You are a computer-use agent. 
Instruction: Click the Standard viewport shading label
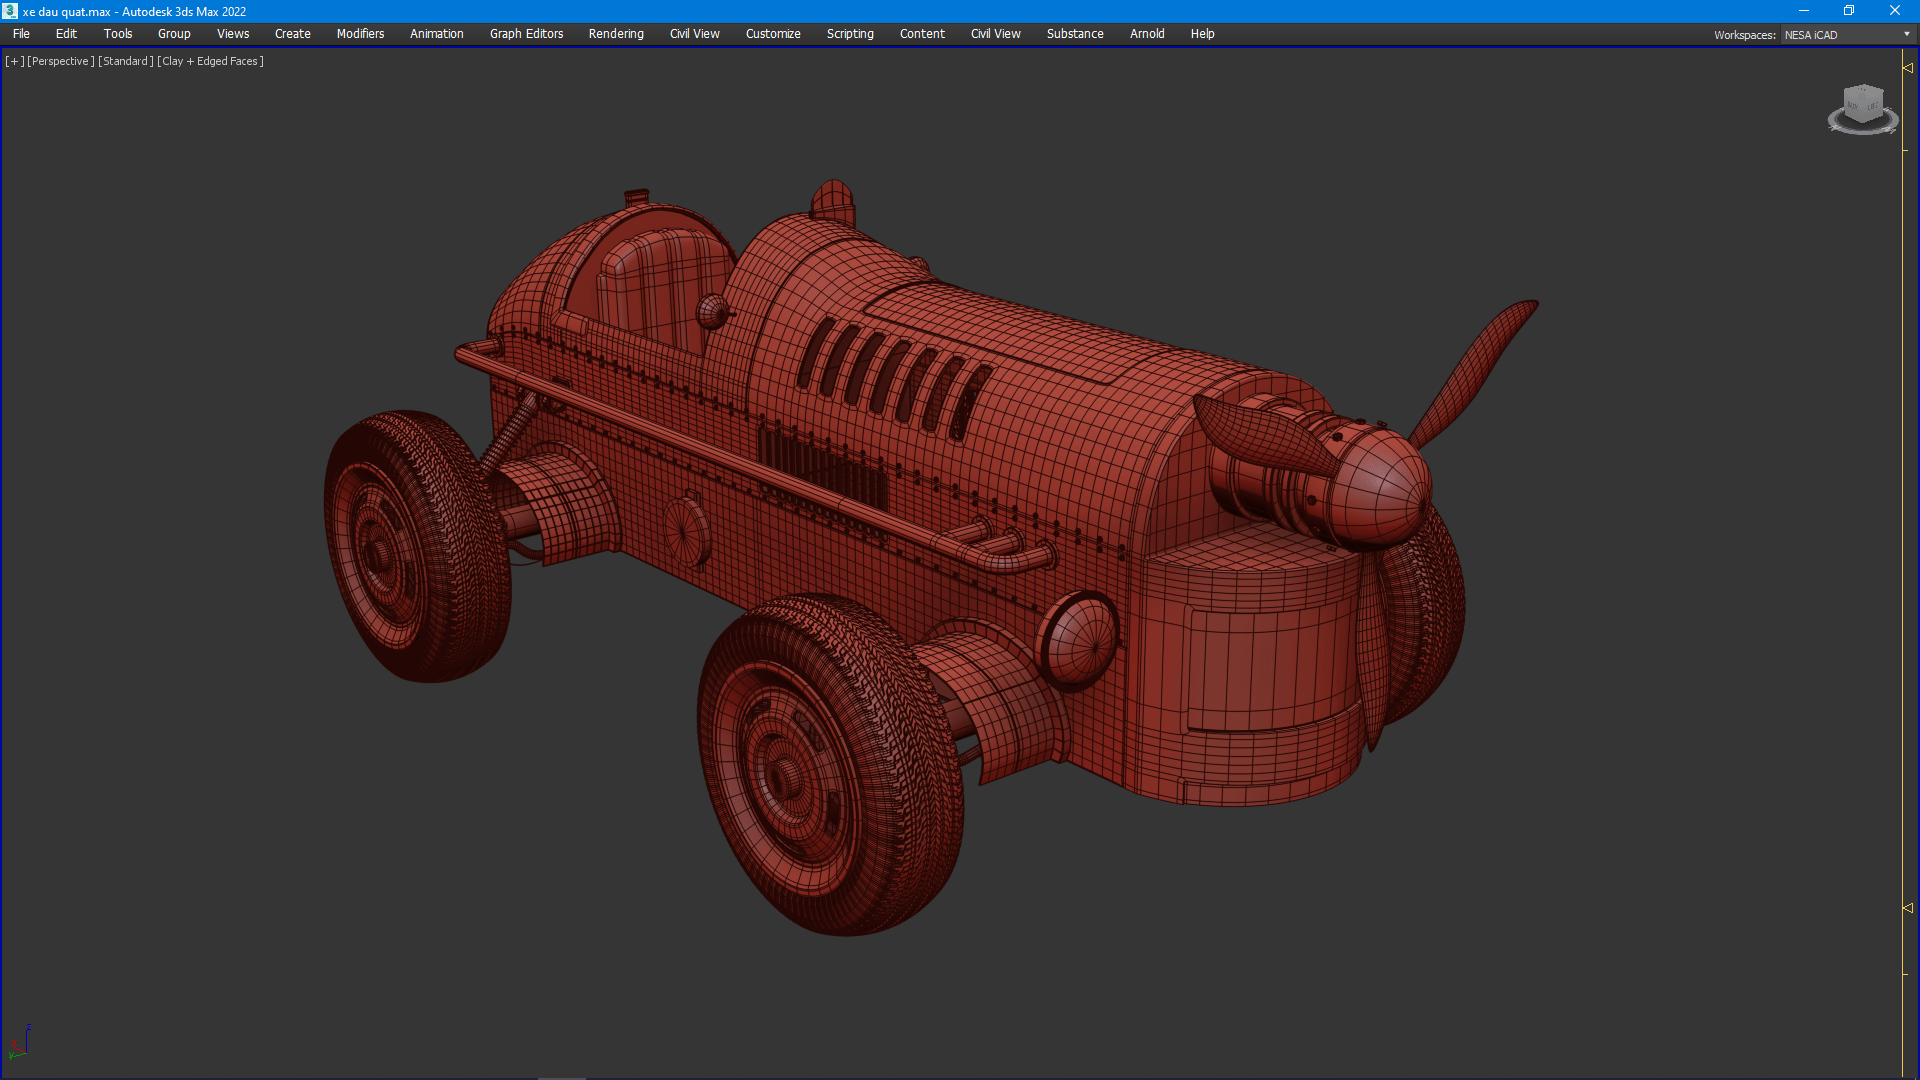pyautogui.click(x=126, y=61)
